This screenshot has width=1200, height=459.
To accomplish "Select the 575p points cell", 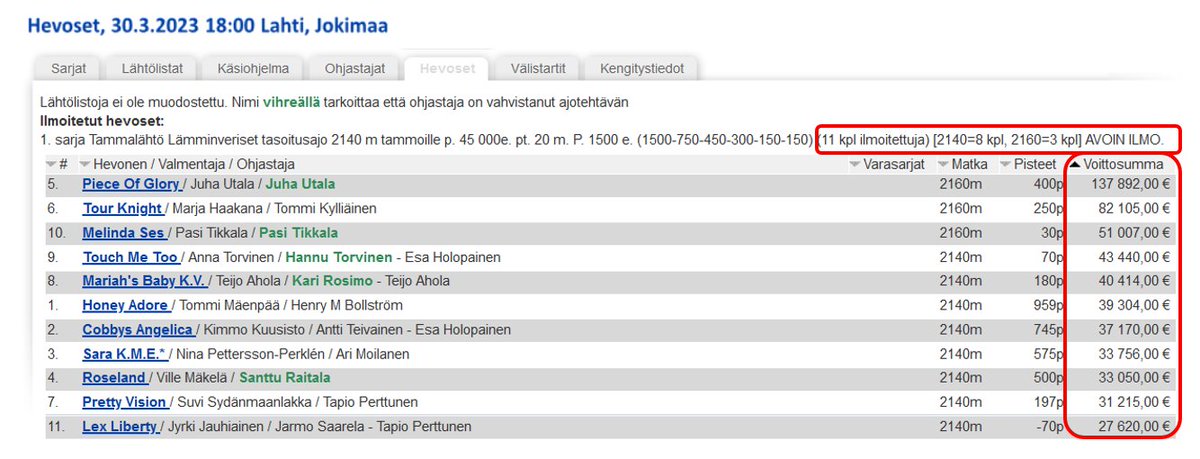I will pyautogui.click(x=1047, y=354).
